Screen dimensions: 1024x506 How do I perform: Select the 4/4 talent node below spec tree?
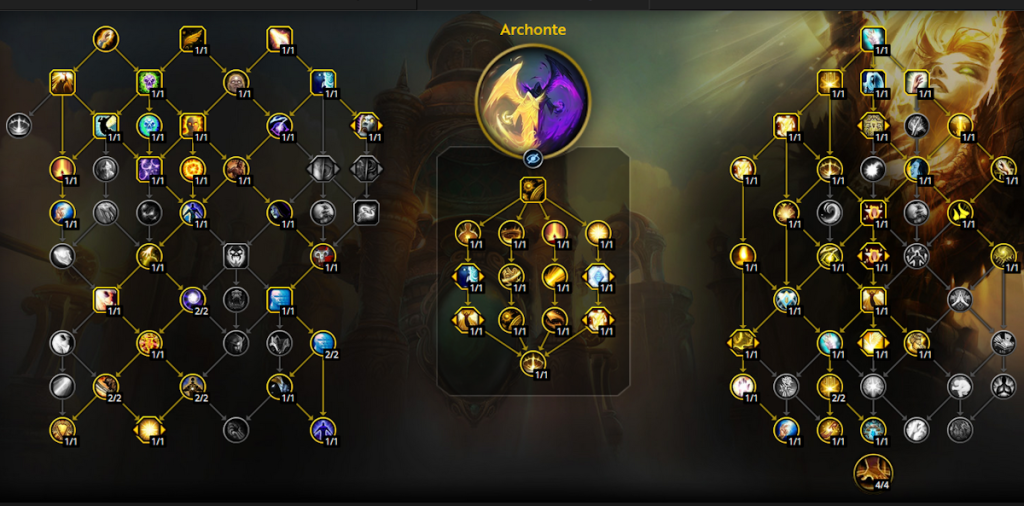tap(873, 473)
